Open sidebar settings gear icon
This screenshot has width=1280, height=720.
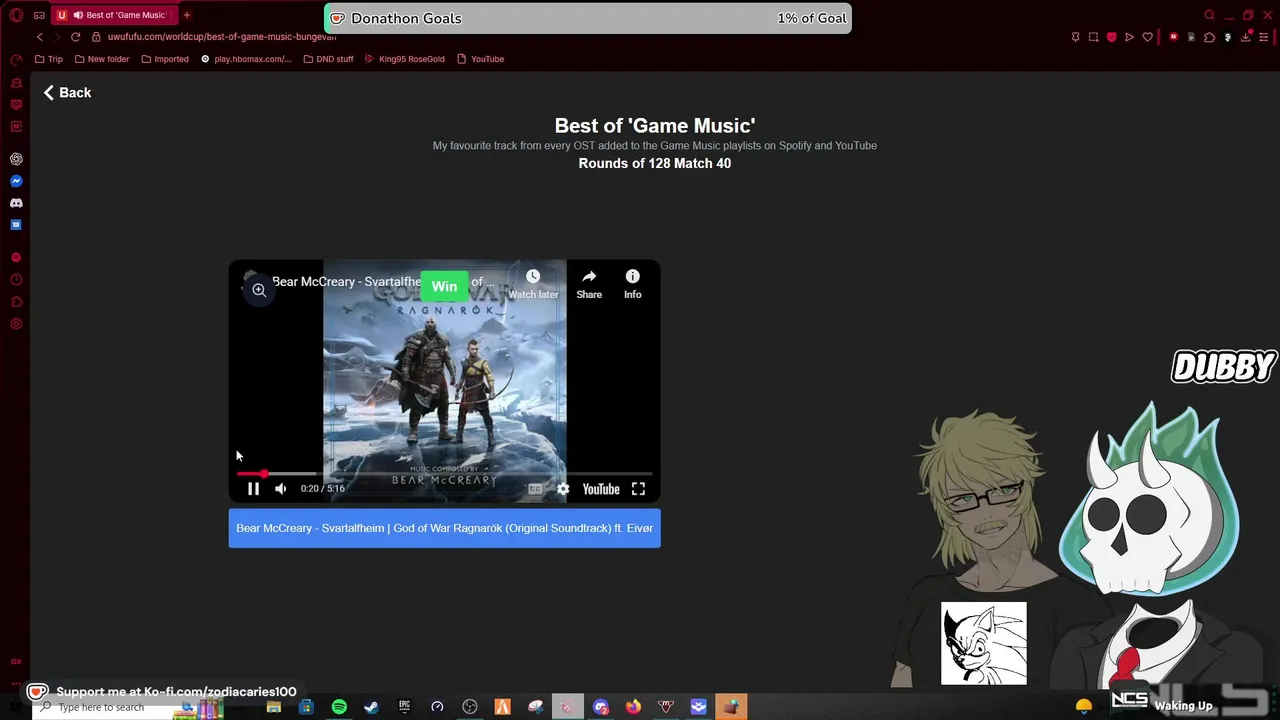tap(16, 324)
